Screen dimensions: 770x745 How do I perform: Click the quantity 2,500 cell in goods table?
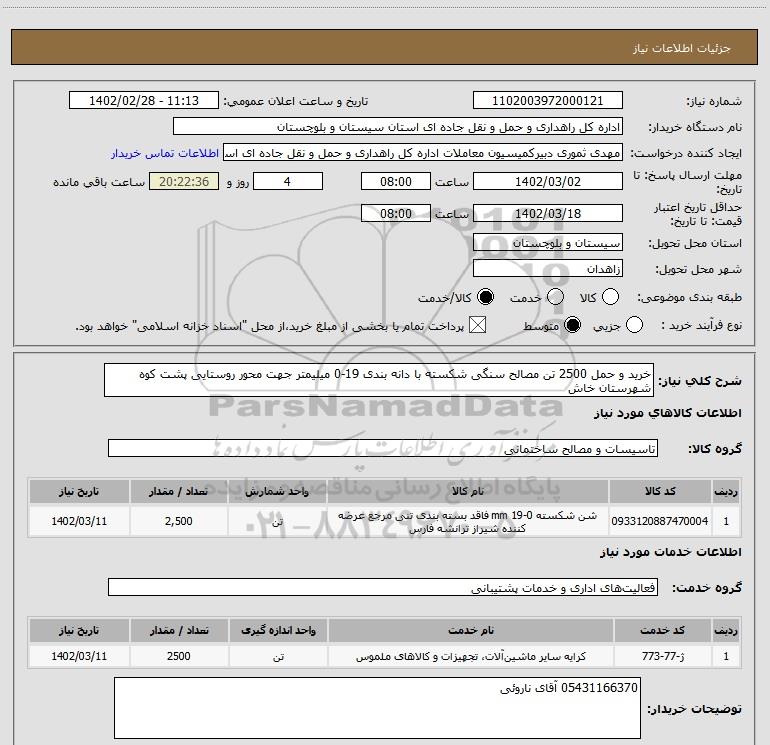pyautogui.click(x=178, y=521)
